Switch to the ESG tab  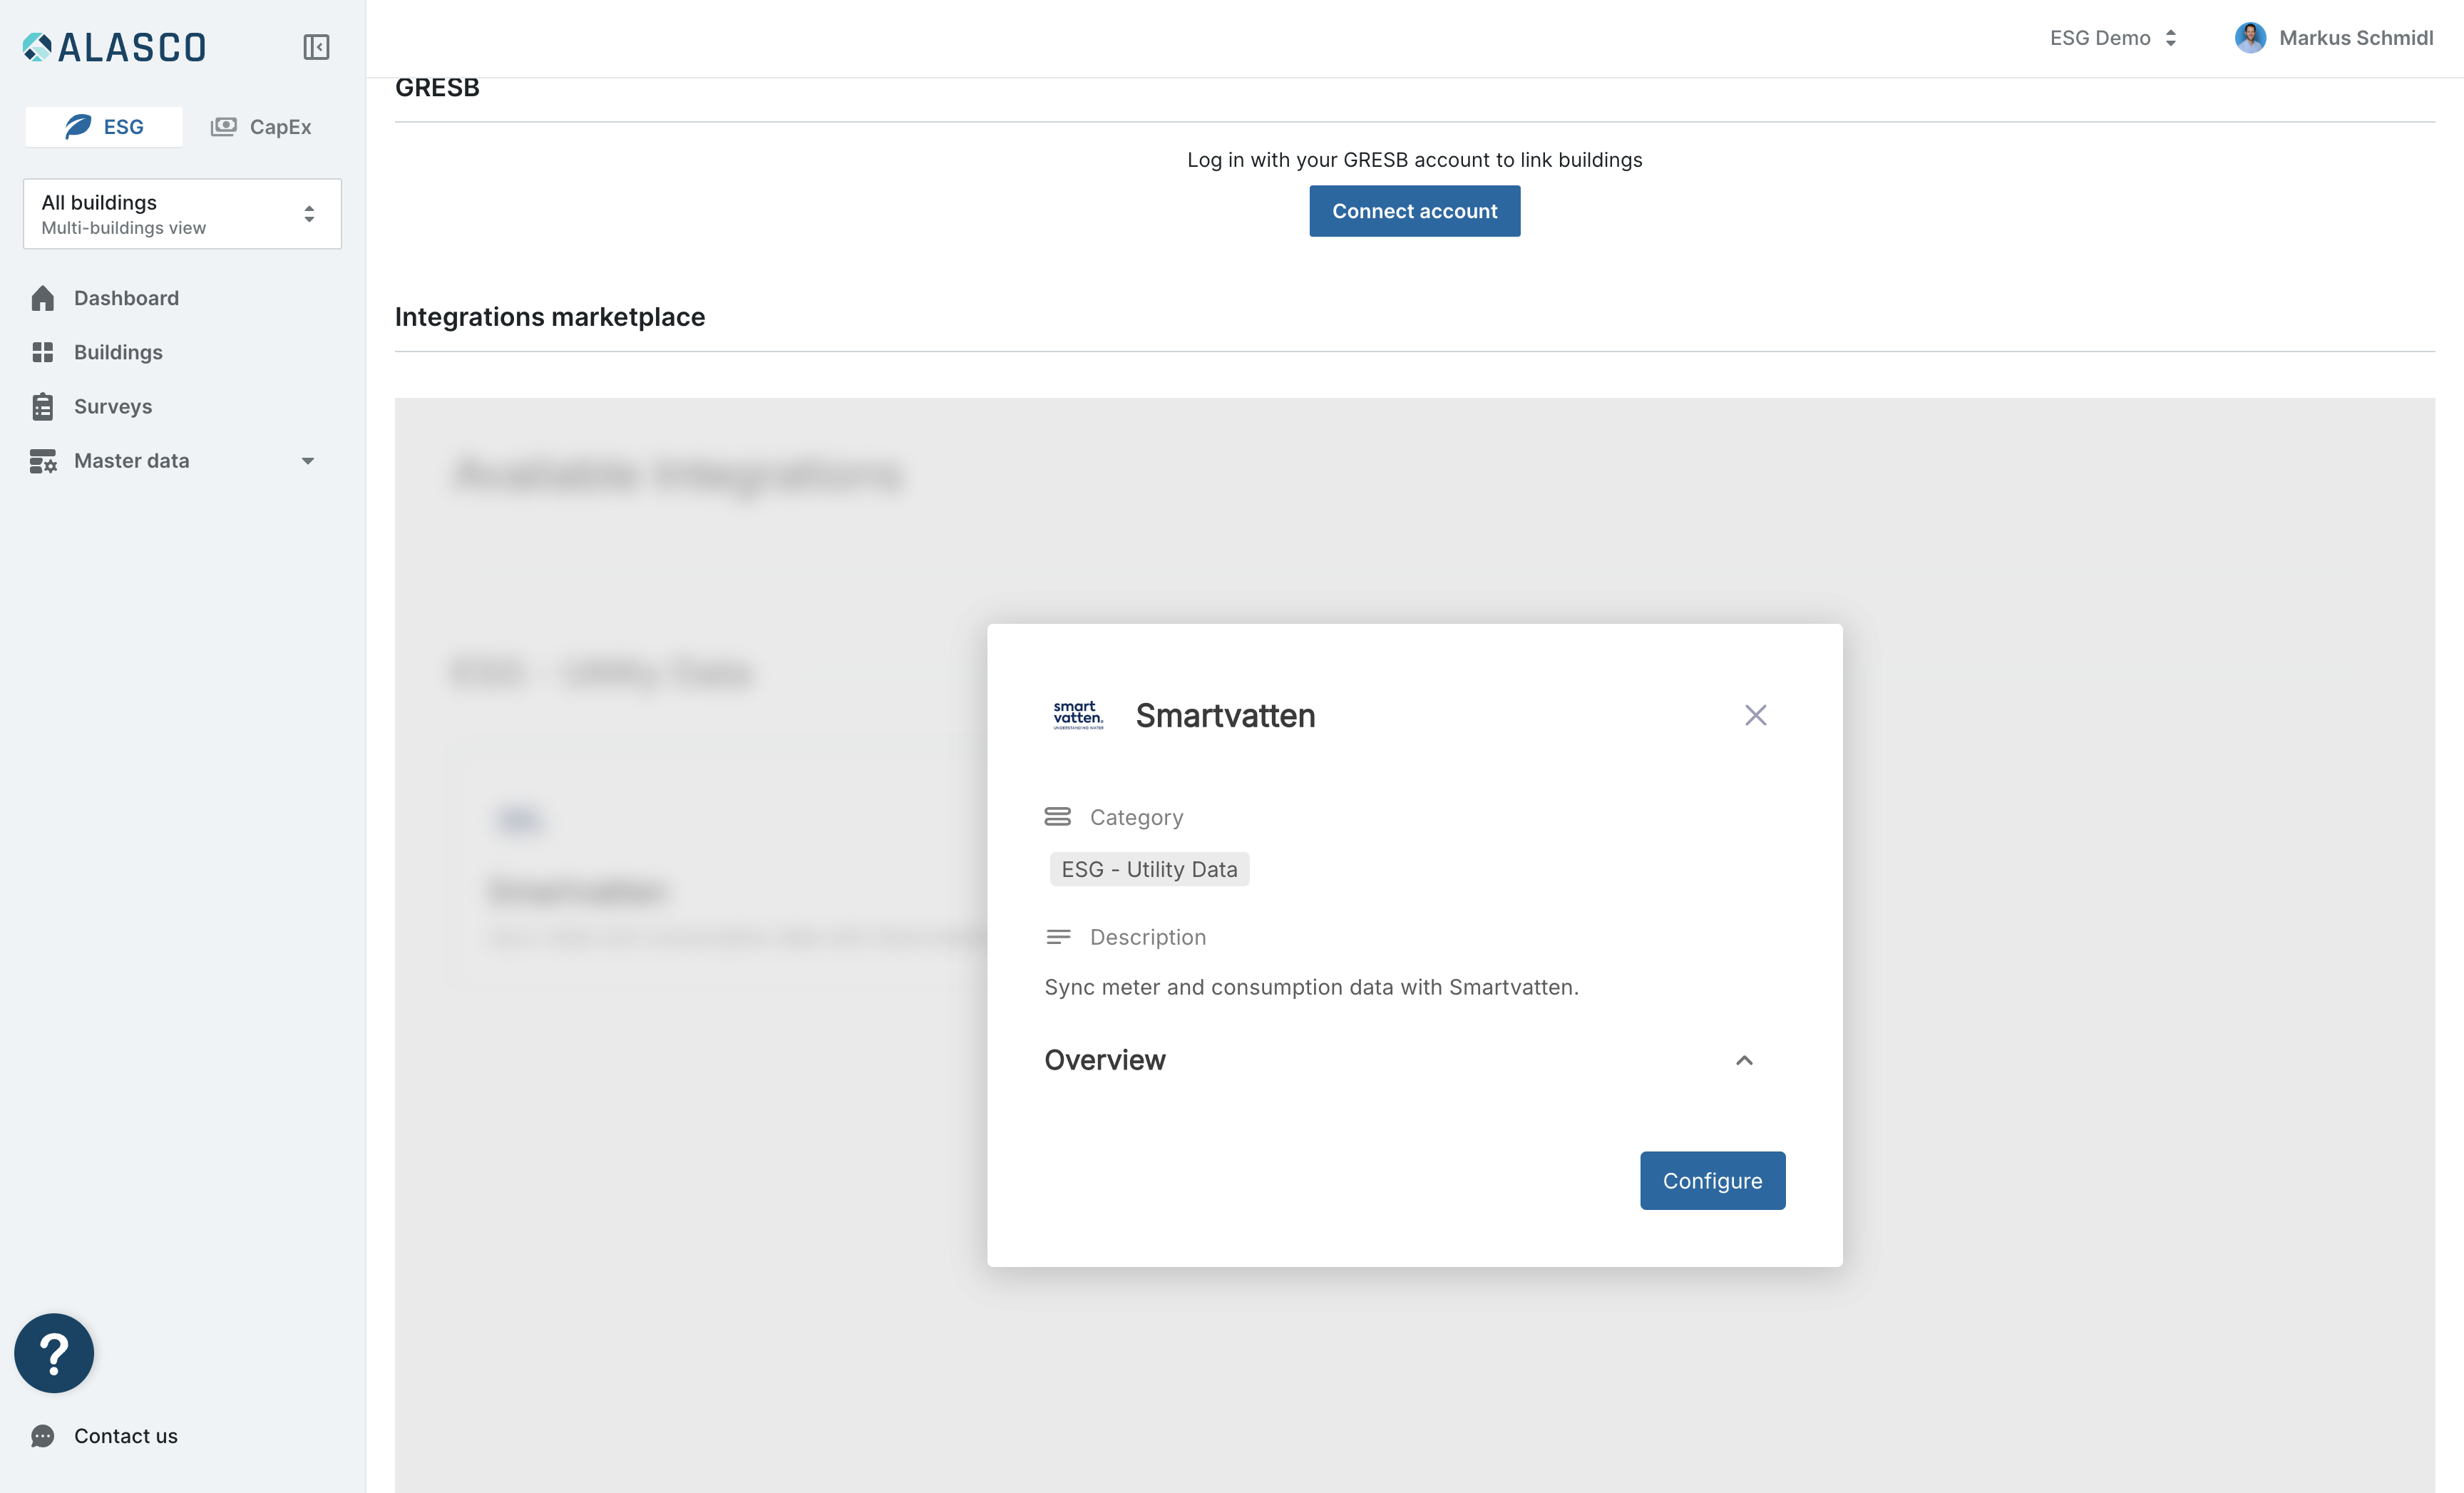click(x=104, y=127)
